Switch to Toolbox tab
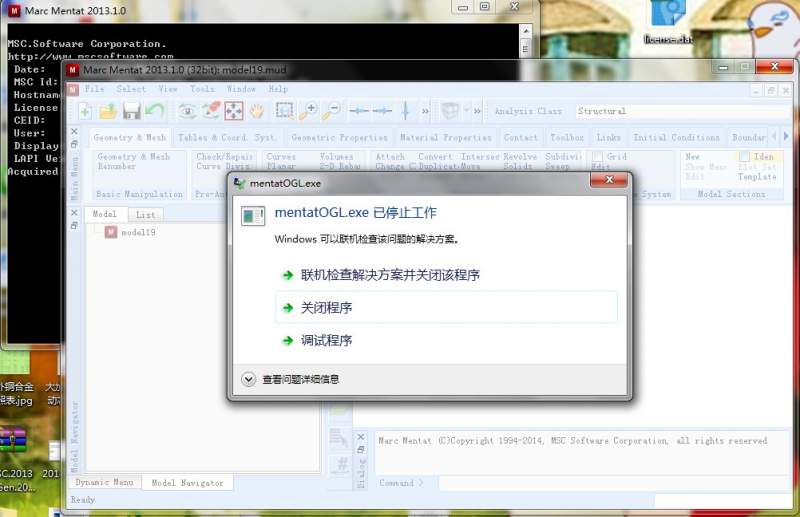This screenshot has width=800, height=517. (x=567, y=137)
